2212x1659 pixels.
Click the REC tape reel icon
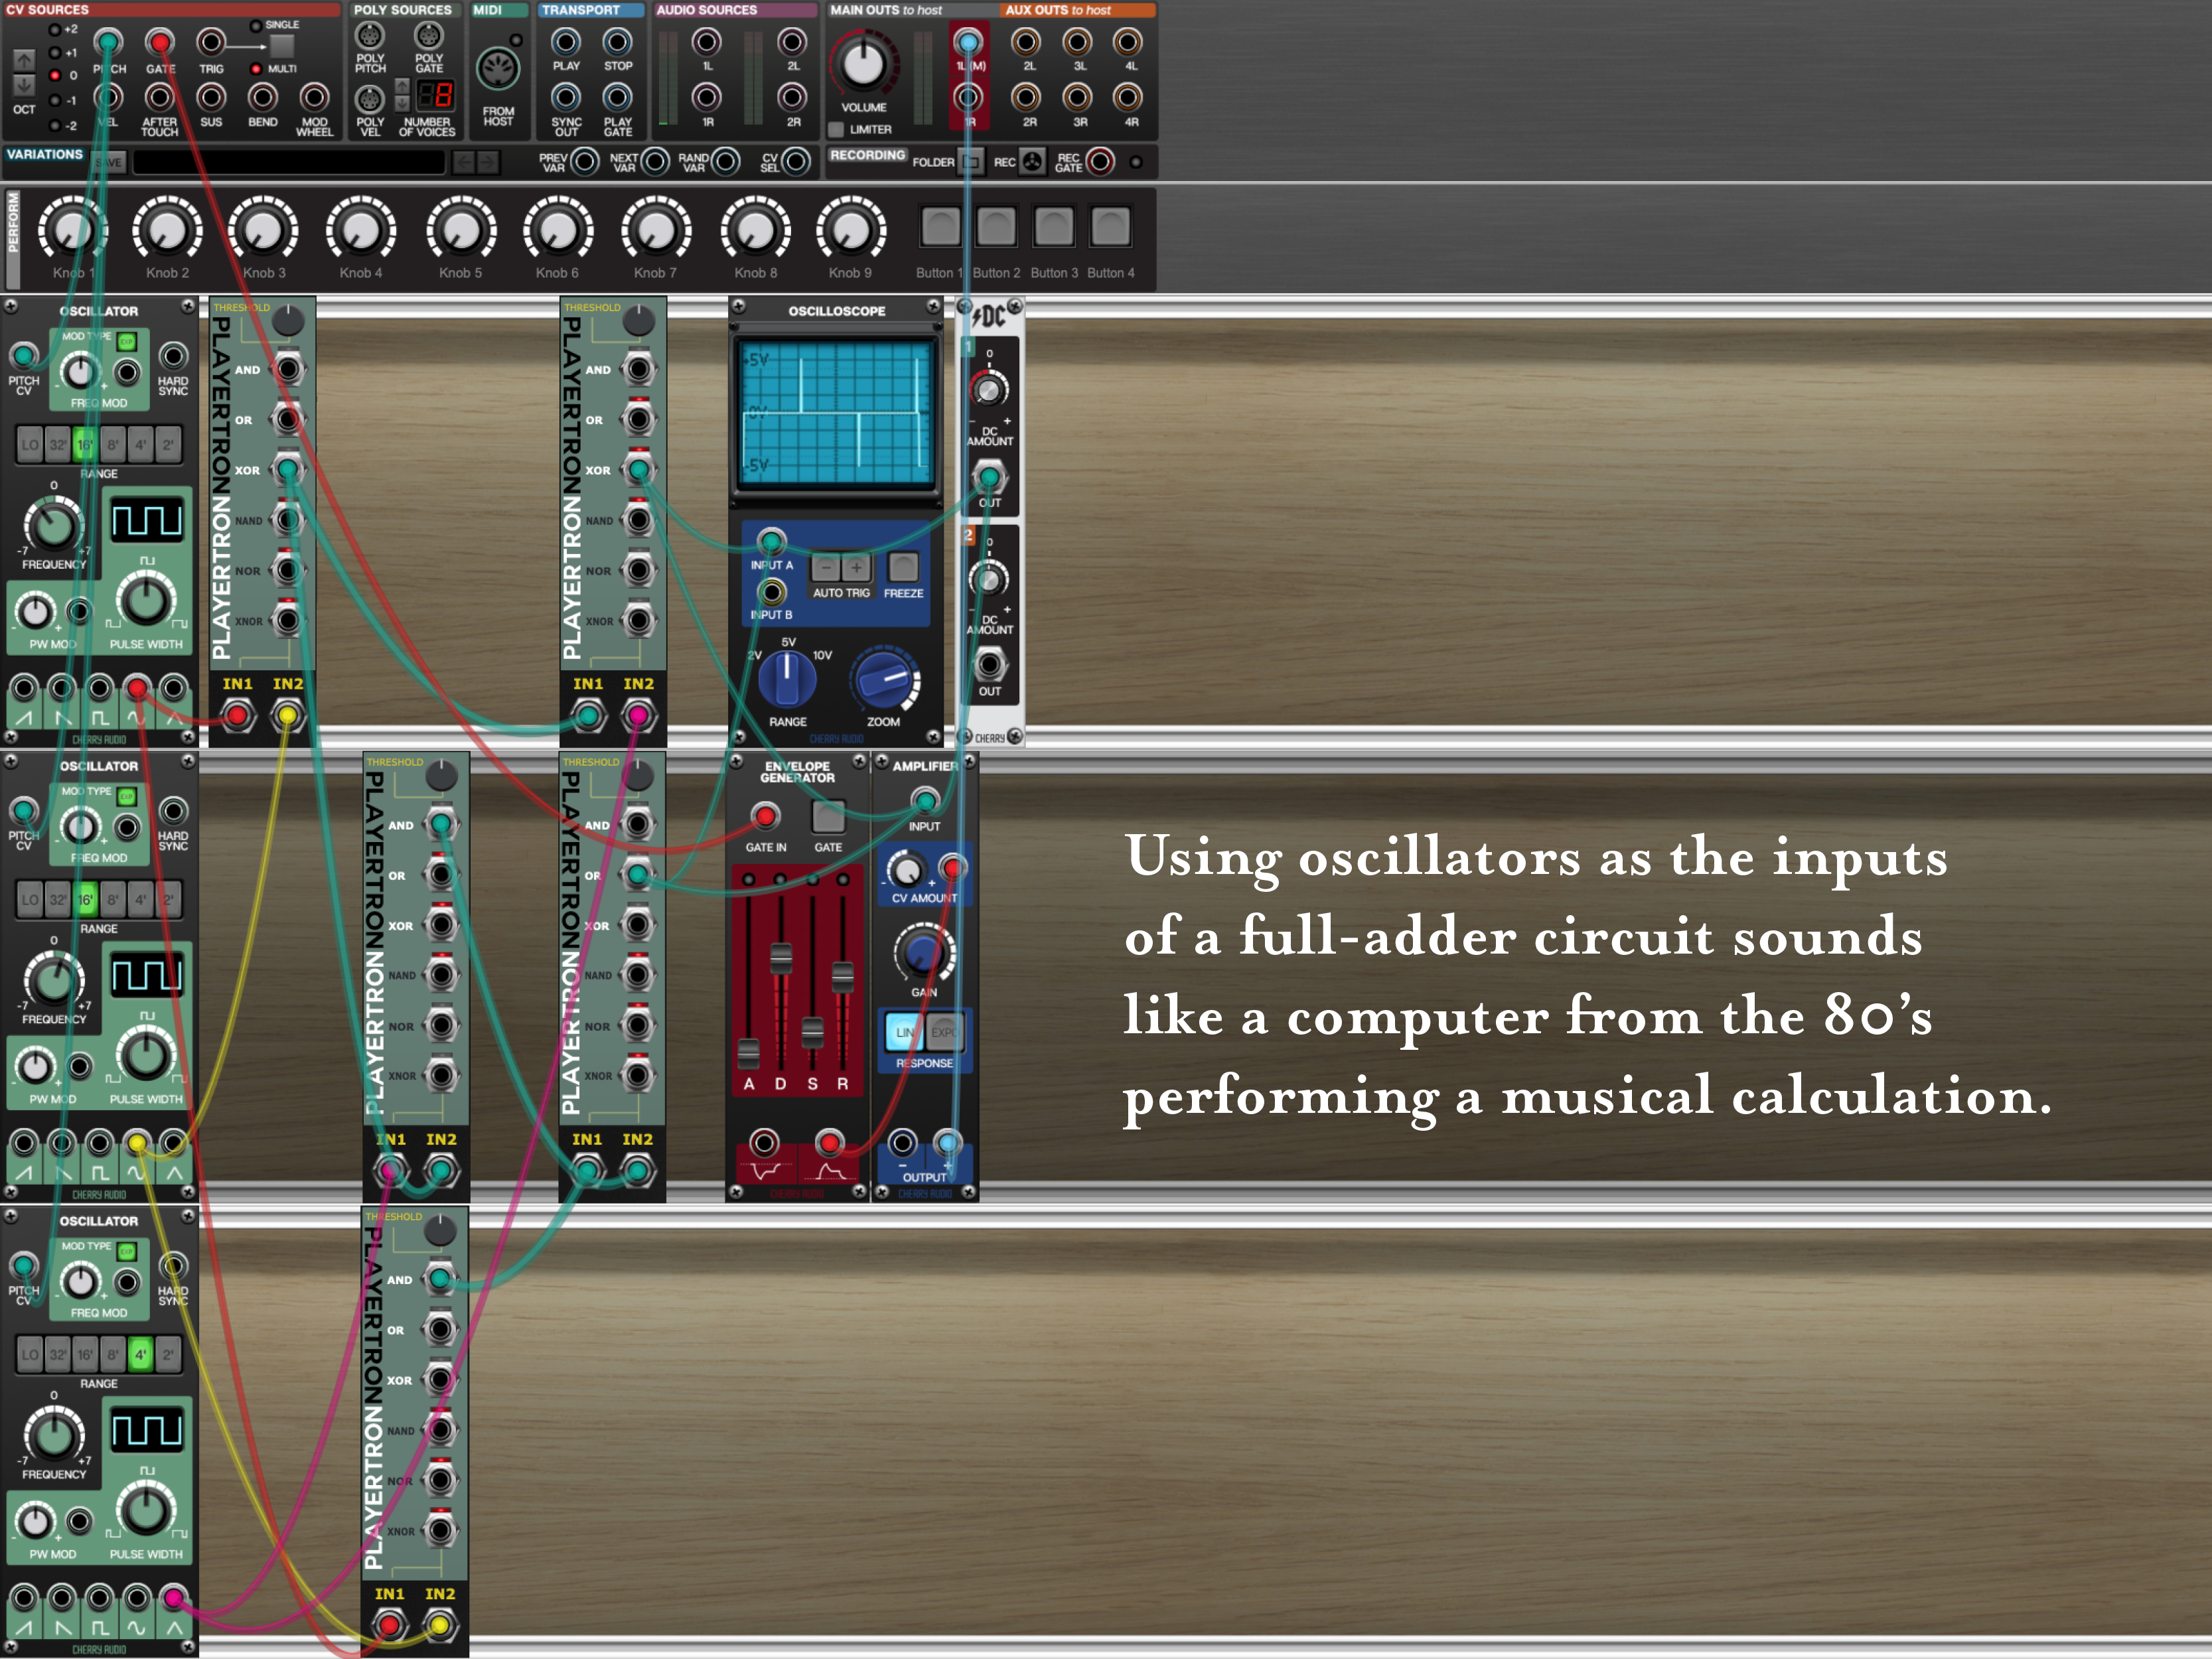click(x=1033, y=161)
